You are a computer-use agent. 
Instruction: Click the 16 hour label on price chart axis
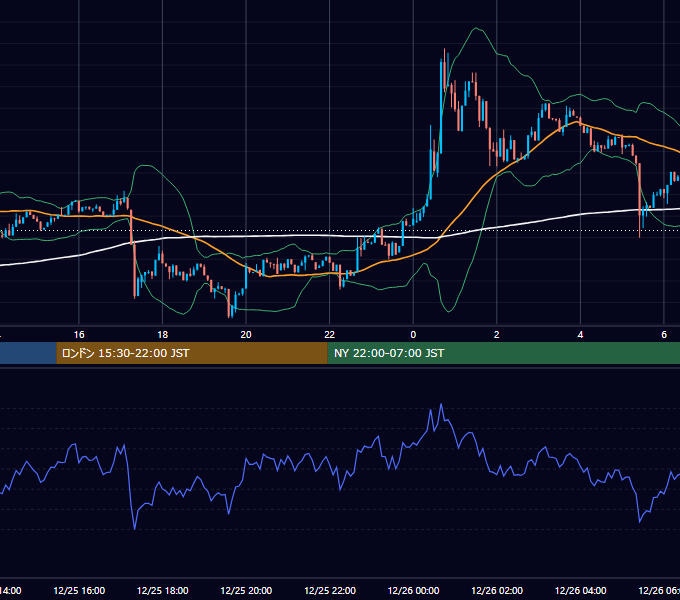pyautogui.click(x=79, y=335)
